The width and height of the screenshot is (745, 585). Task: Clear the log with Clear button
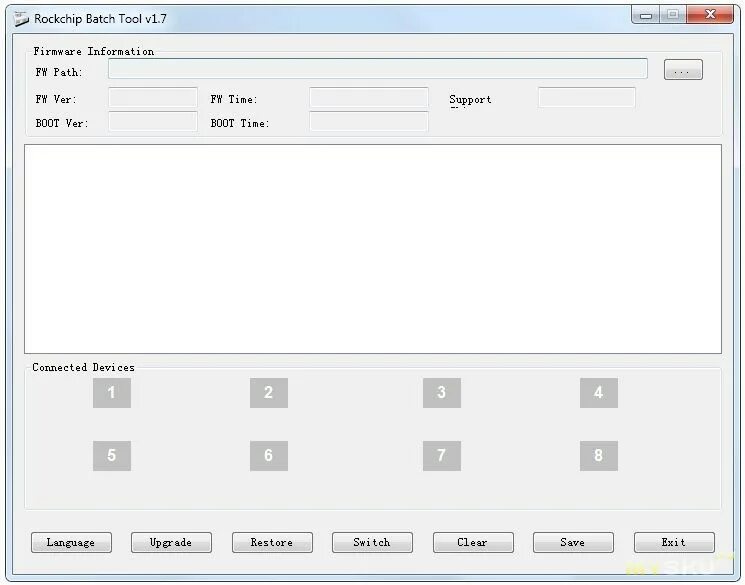[x=473, y=542]
